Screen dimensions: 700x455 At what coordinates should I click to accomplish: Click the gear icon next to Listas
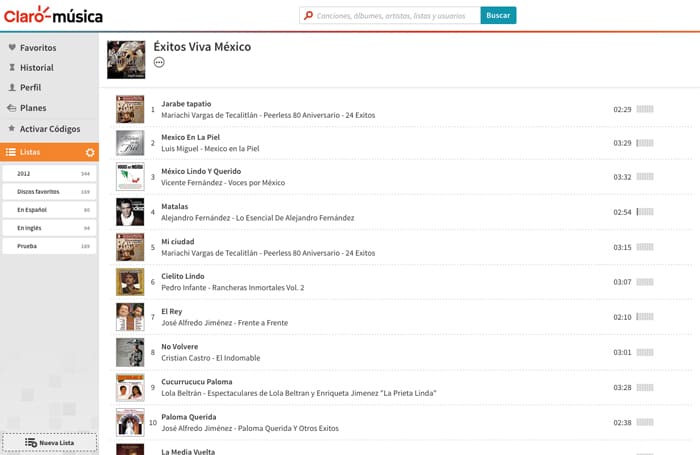(x=90, y=152)
